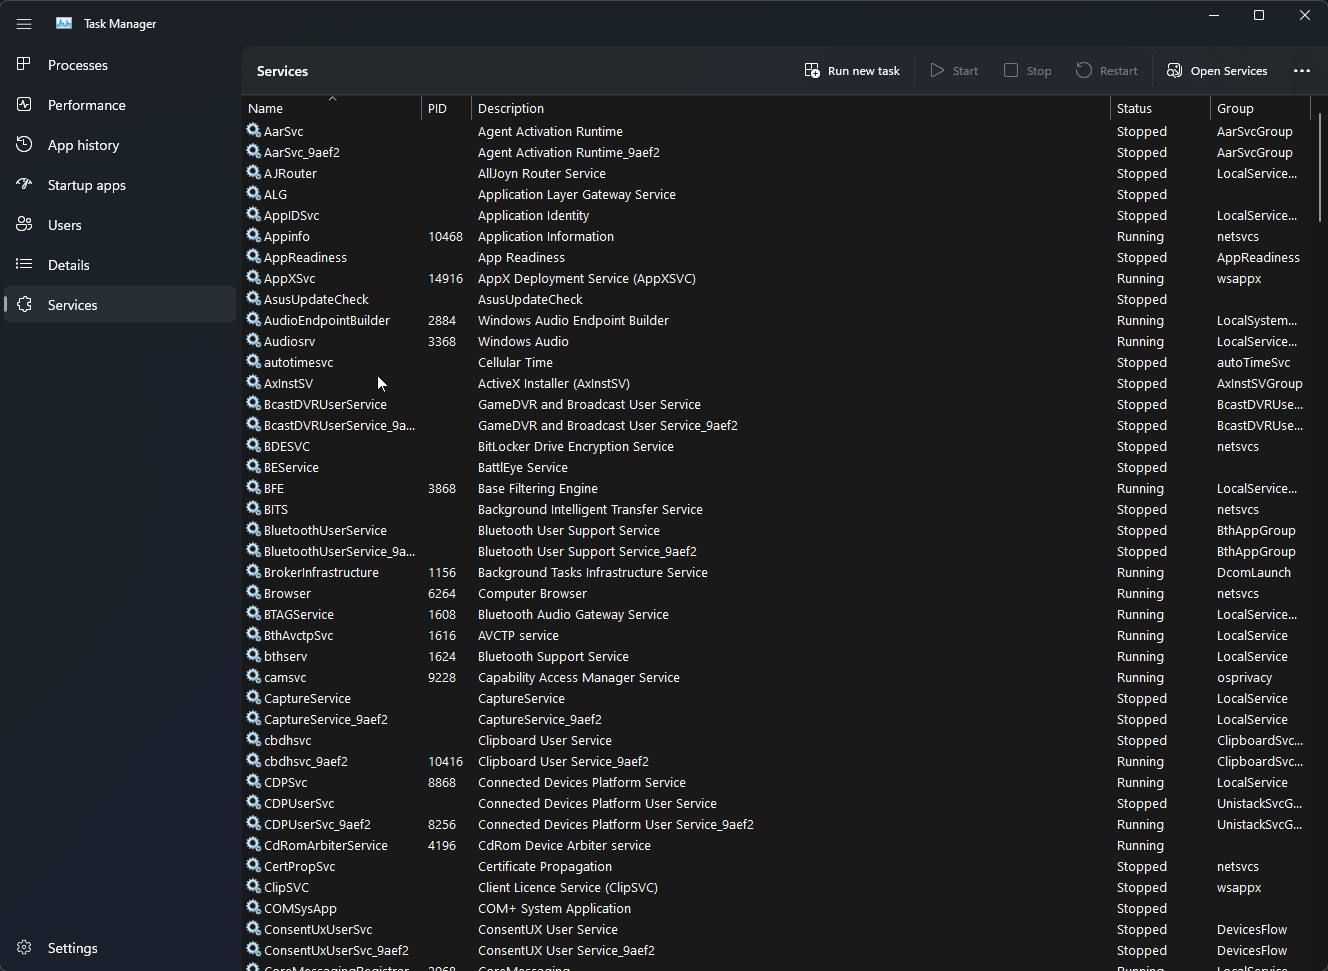This screenshot has width=1328, height=971.
Task: Select the BrokerInfrastructure service row
Action: point(778,572)
